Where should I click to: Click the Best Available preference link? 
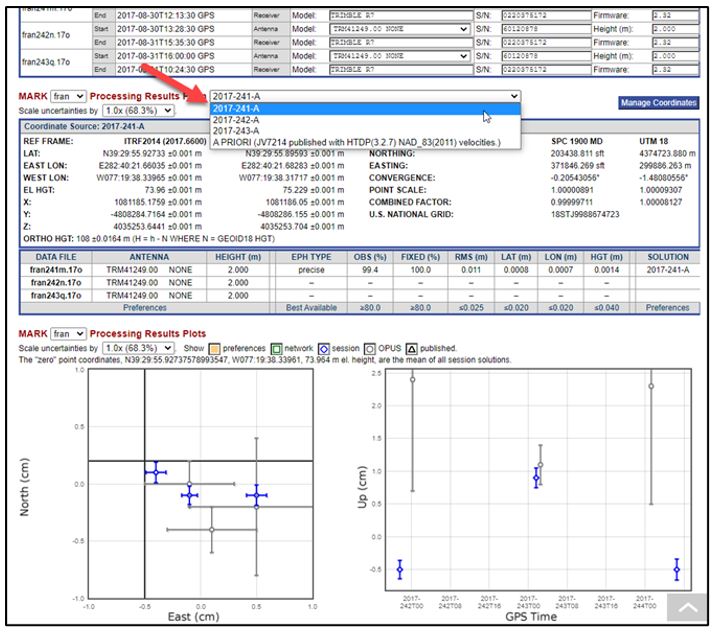pos(311,308)
